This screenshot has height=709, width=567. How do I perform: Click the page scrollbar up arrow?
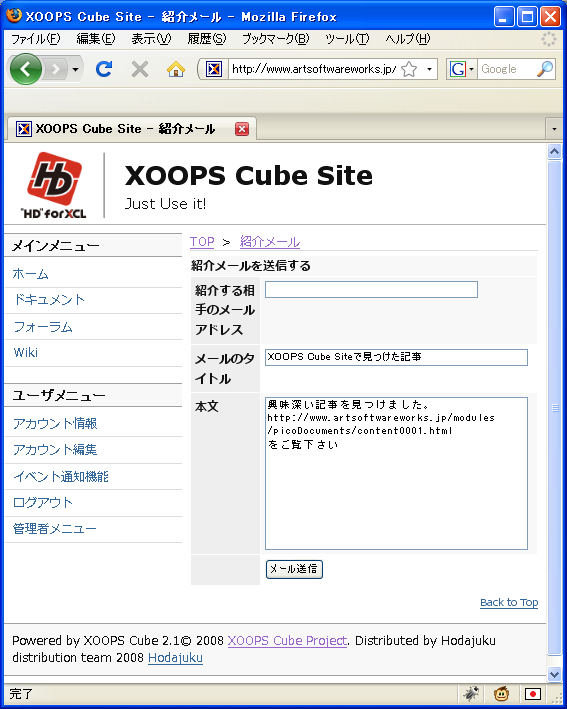(554, 151)
